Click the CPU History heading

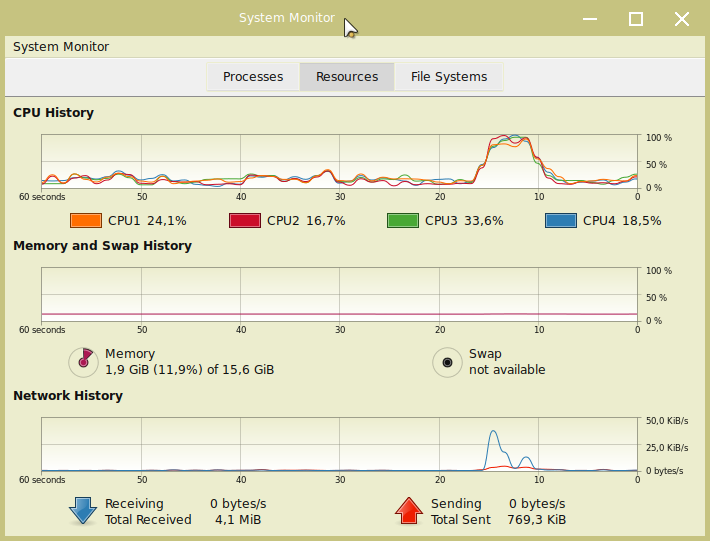[x=53, y=112]
